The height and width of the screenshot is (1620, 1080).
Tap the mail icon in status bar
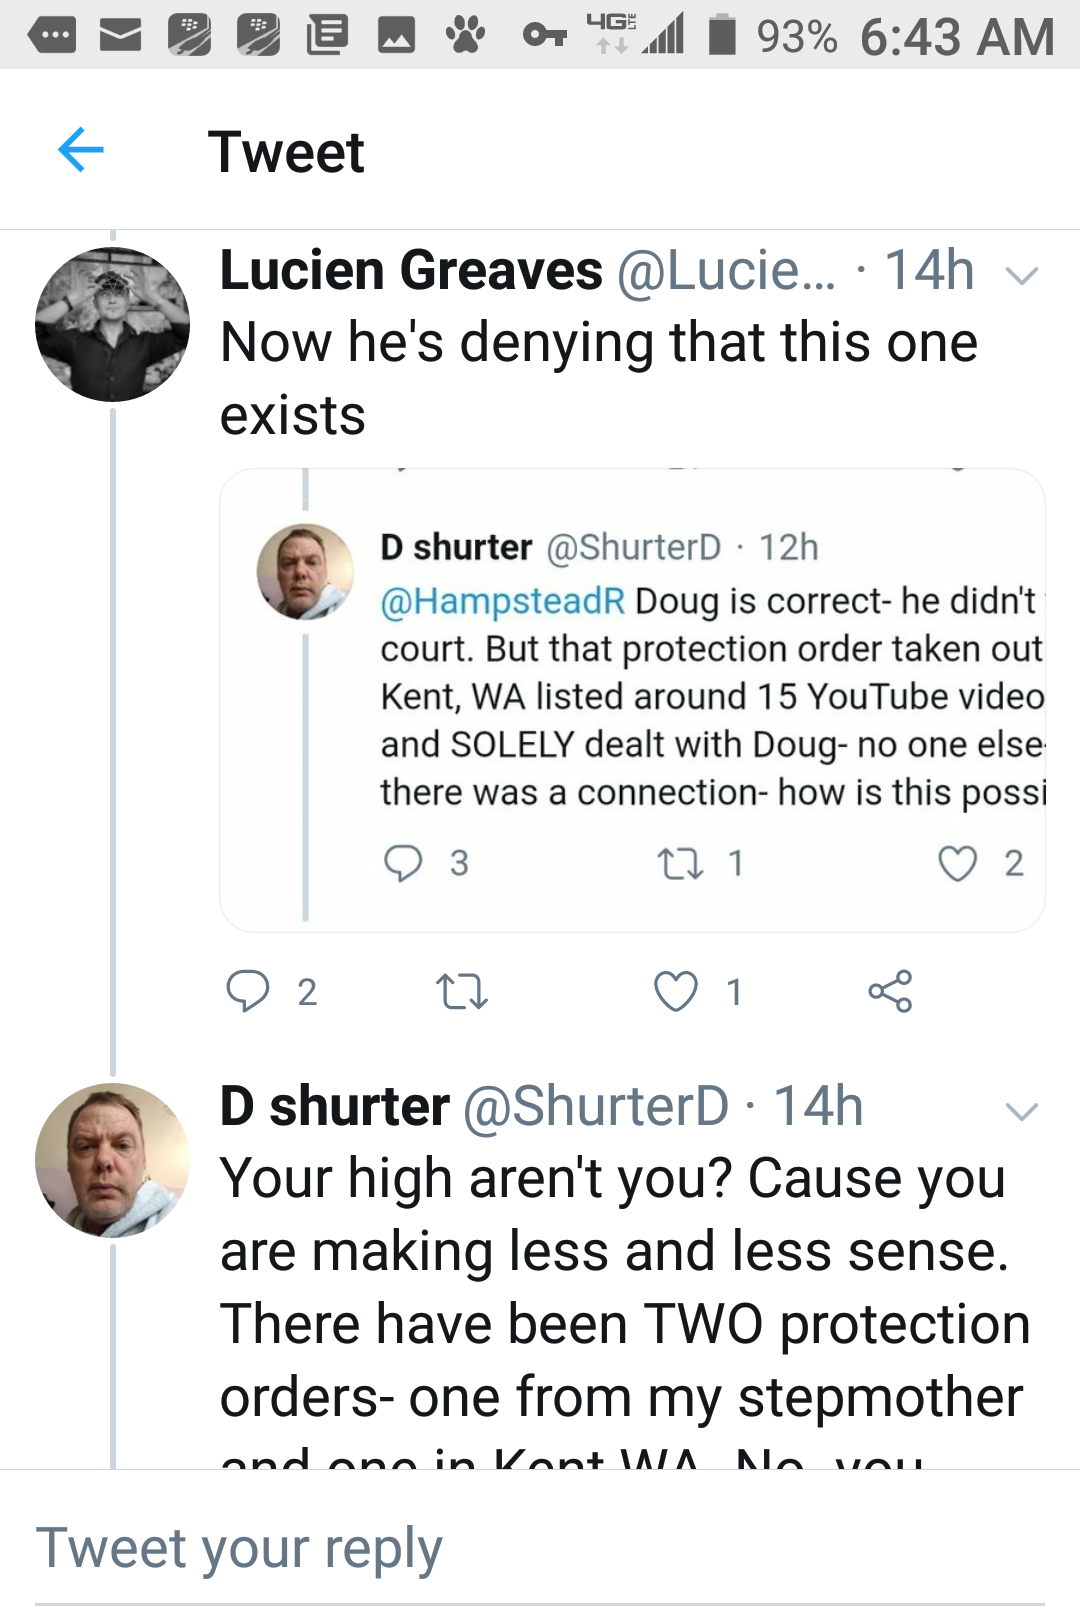120,37
